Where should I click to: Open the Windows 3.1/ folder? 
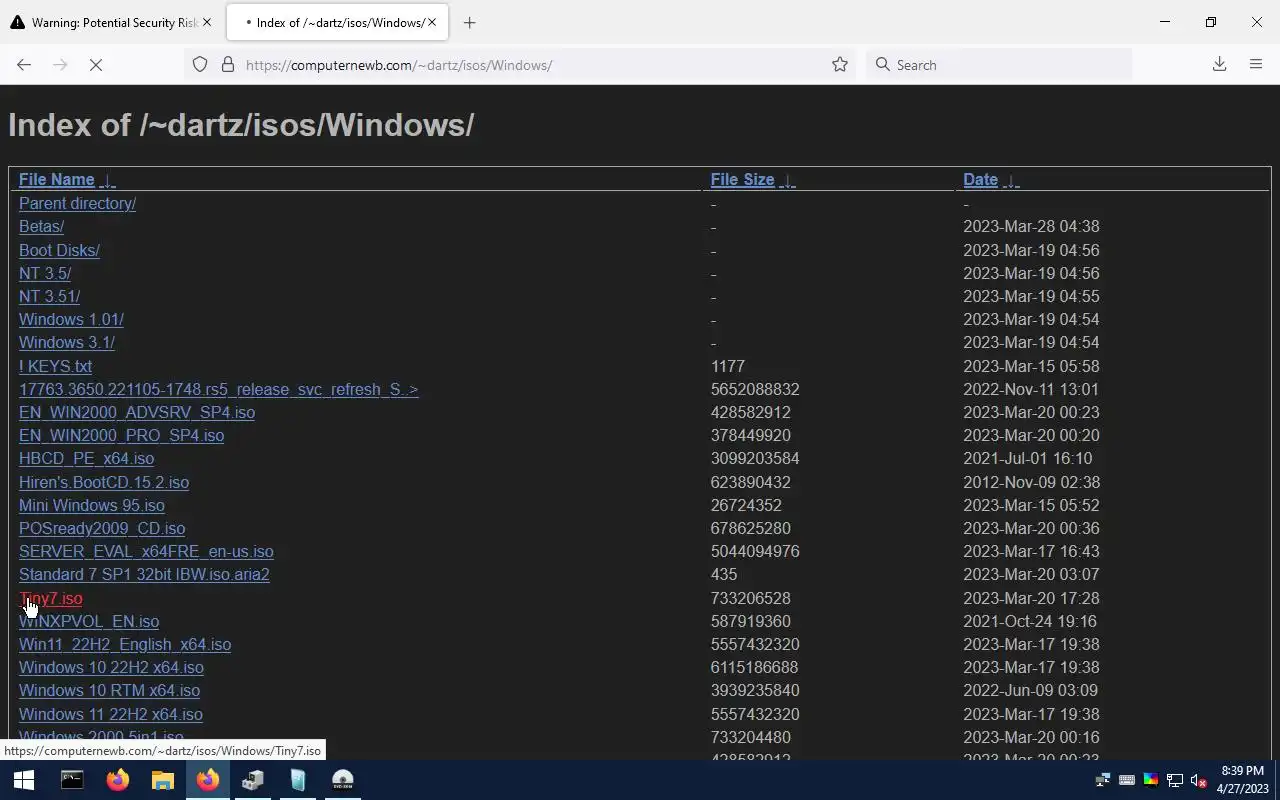[x=67, y=343]
